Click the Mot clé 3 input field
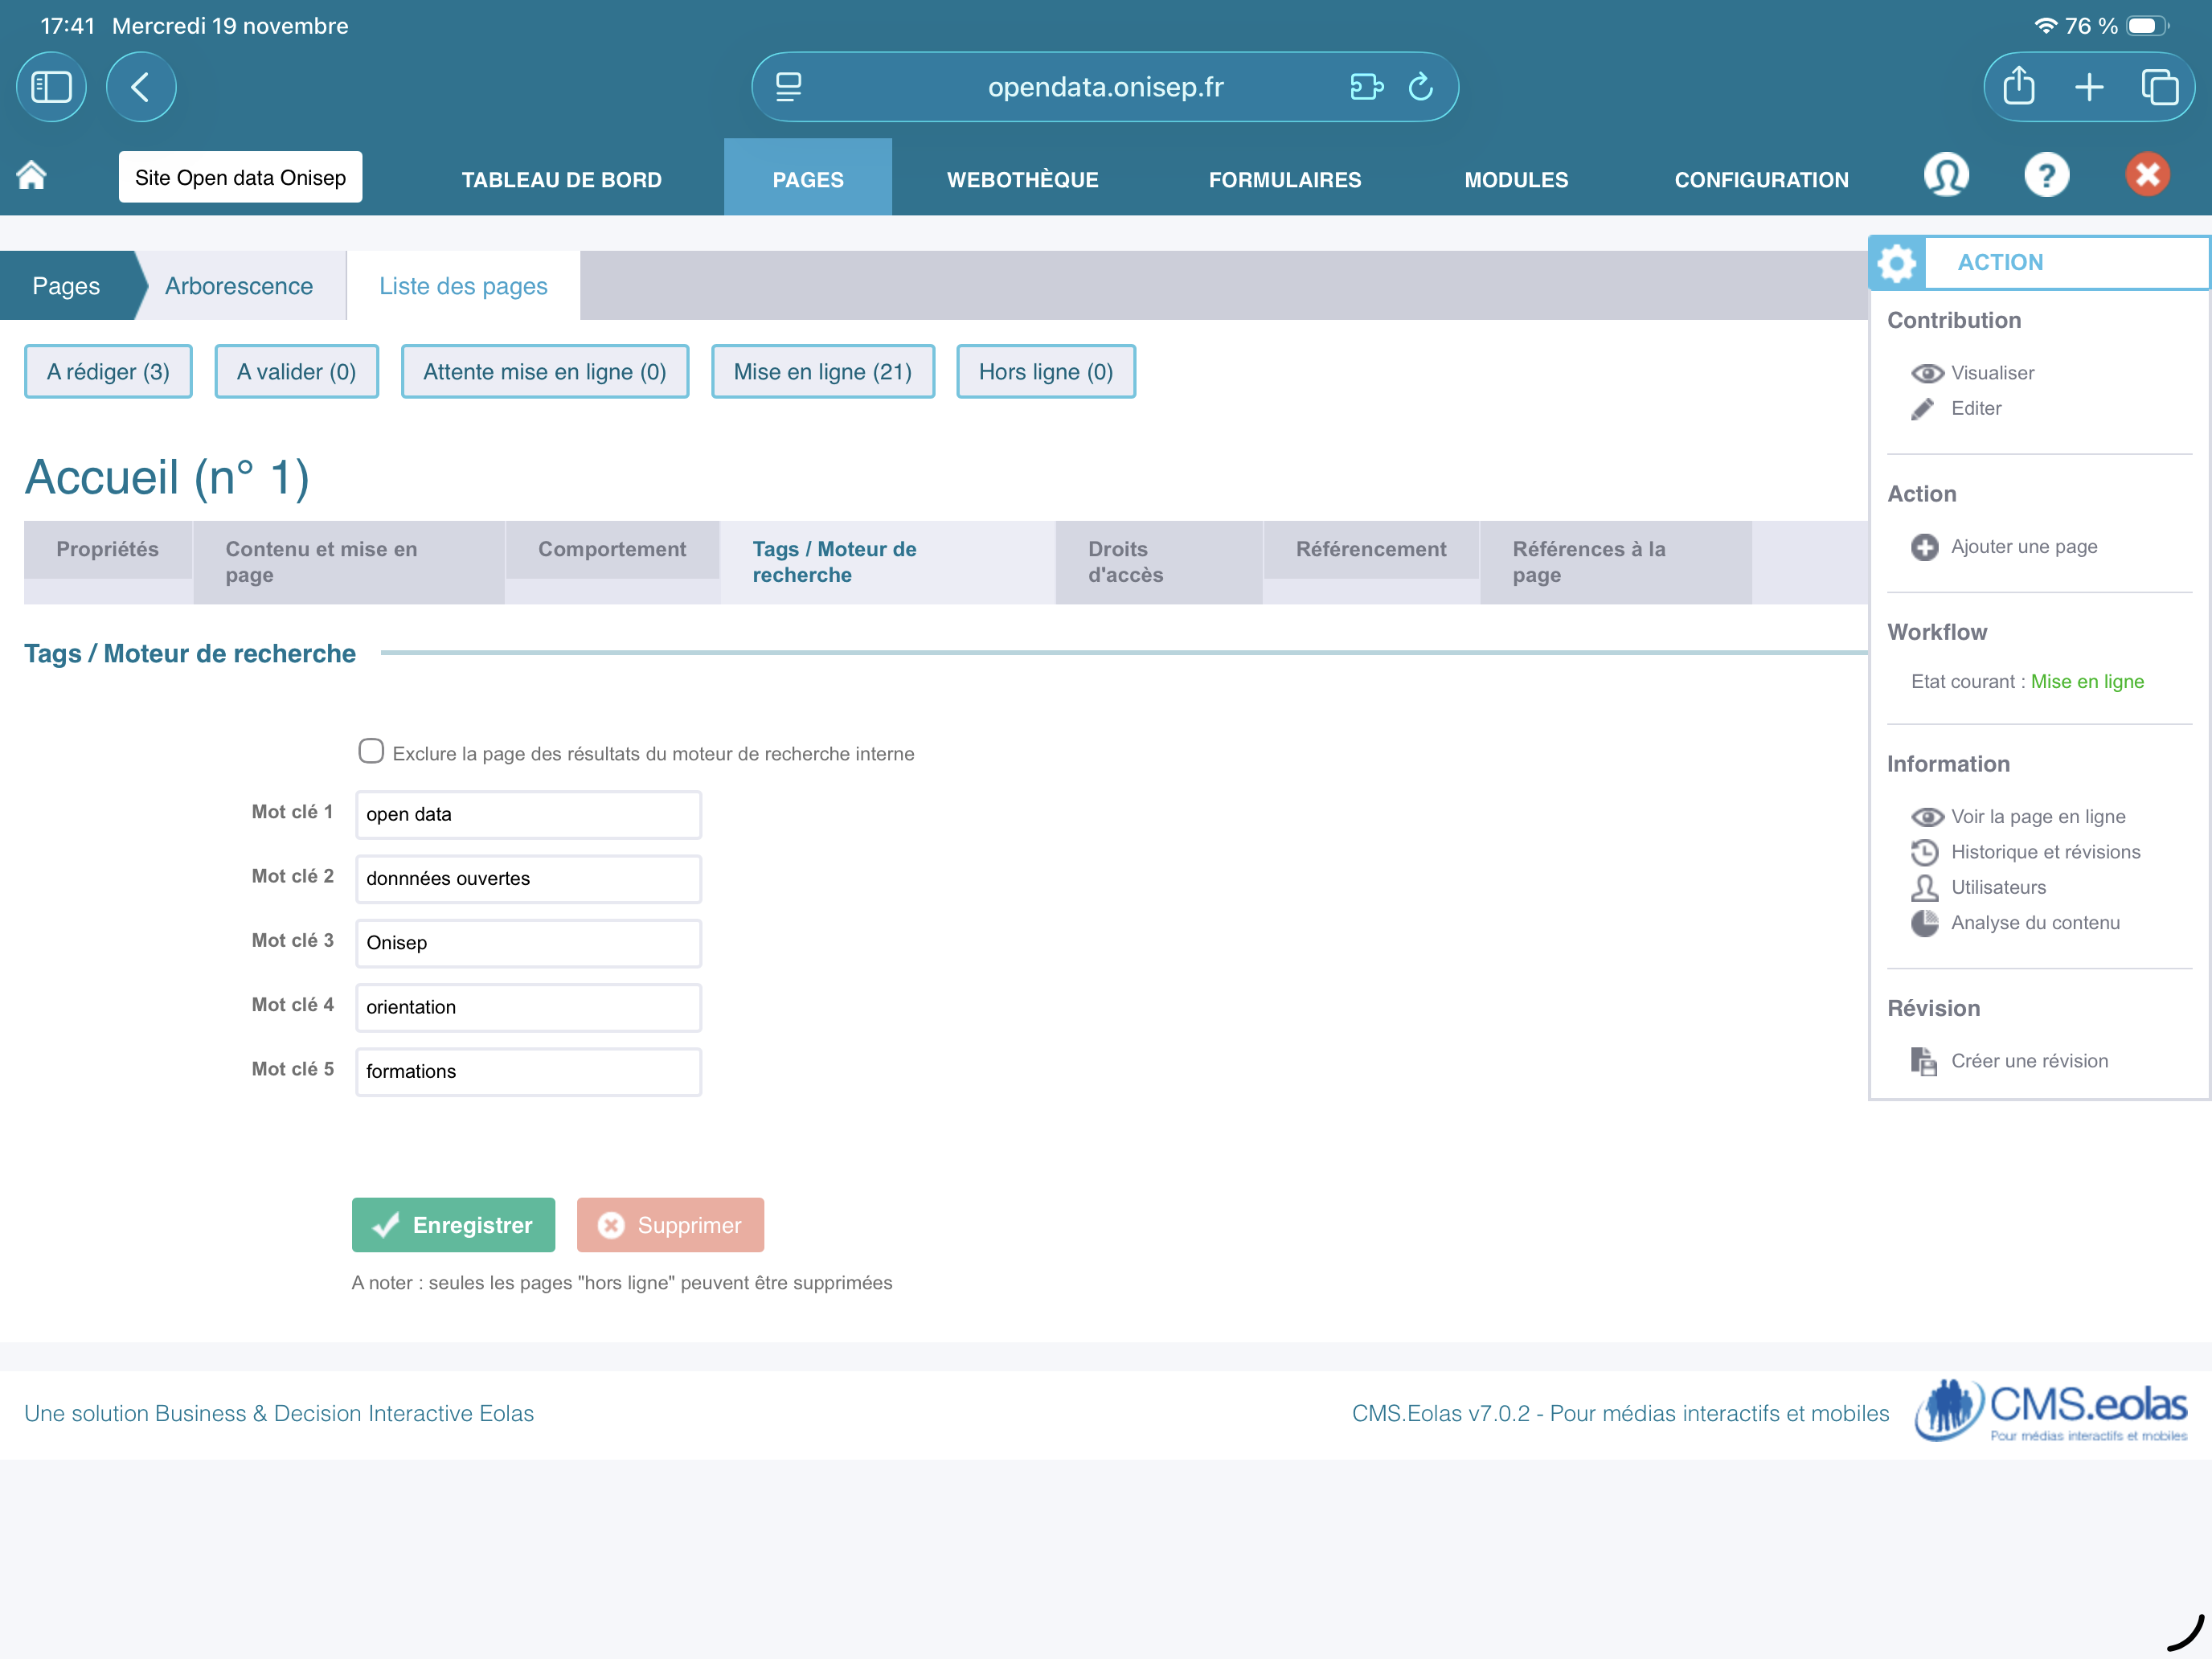 [528, 943]
